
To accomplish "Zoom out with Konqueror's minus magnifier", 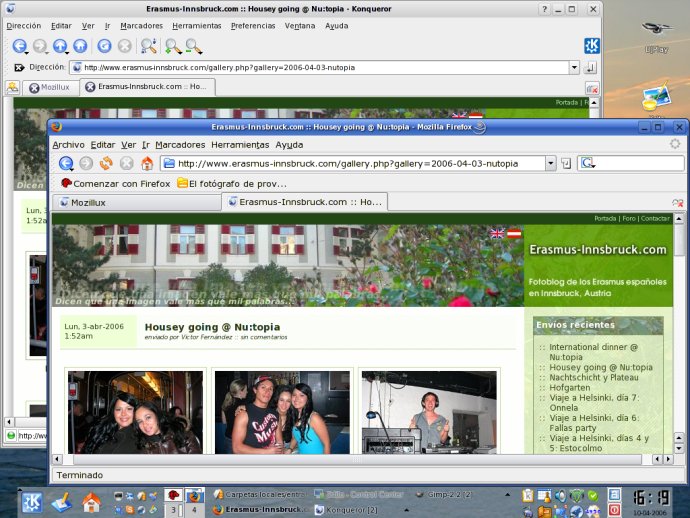I will (x=193, y=46).
